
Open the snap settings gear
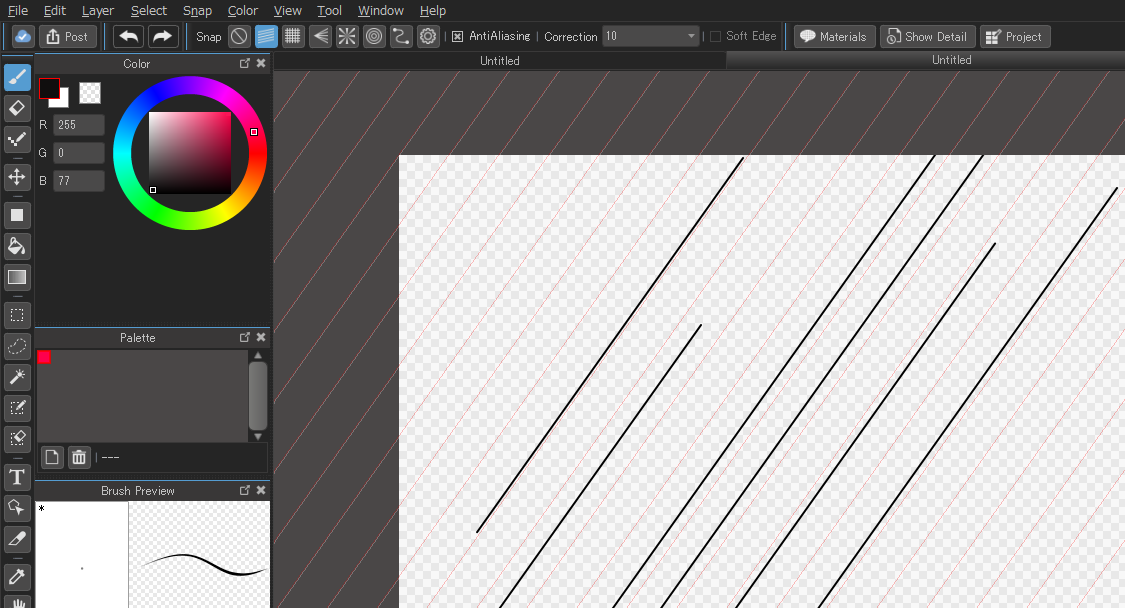coord(428,36)
